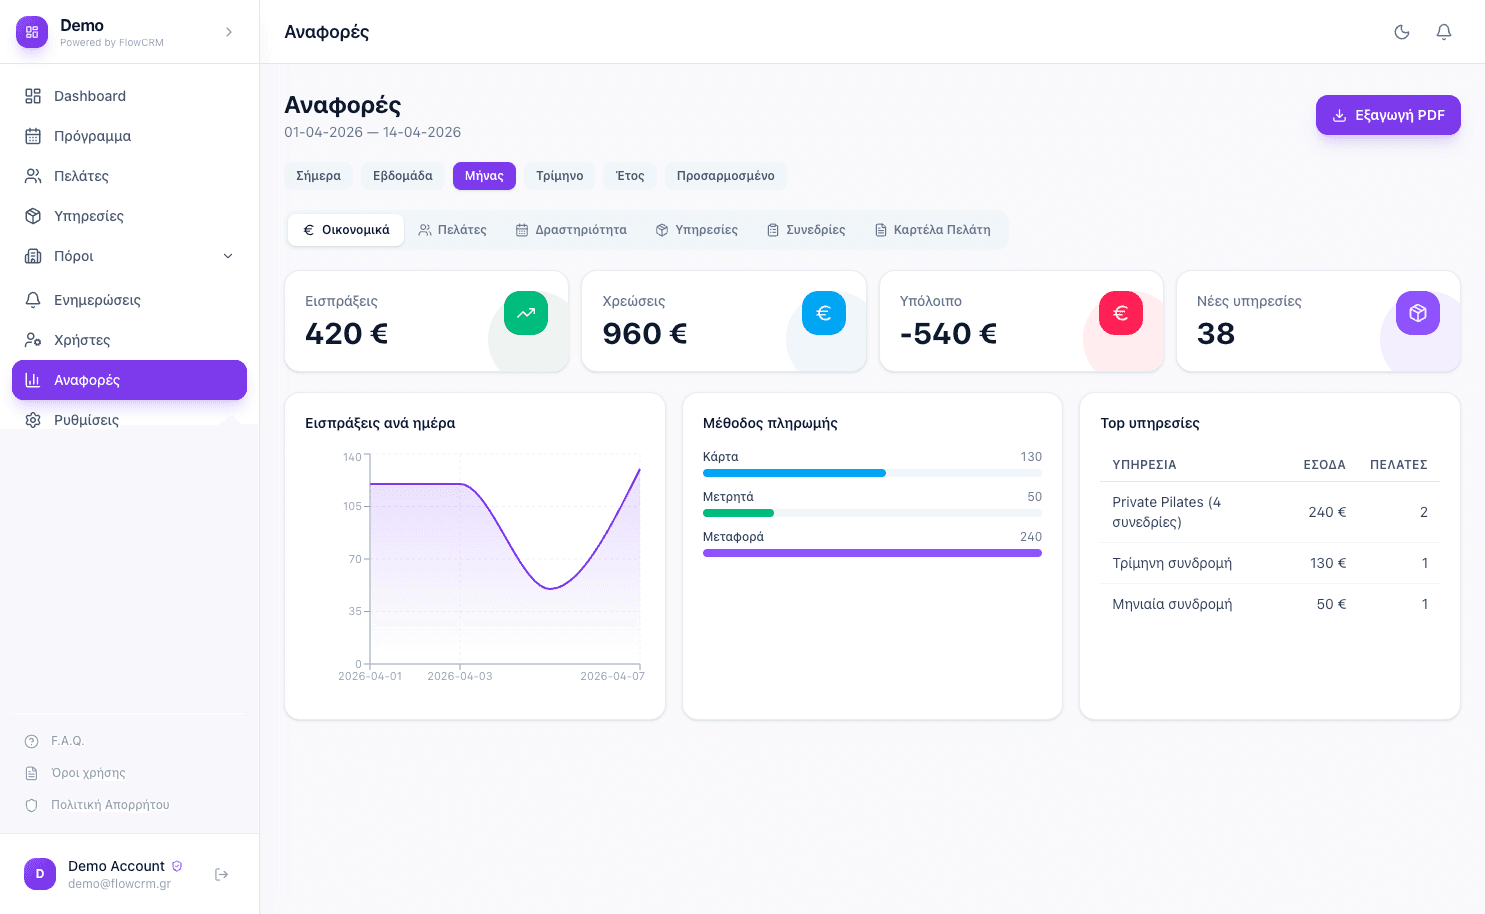This screenshot has height=914, width=1485.
Task: Switch to the Οικονομικά tab
Action: (x=346, y=230)
